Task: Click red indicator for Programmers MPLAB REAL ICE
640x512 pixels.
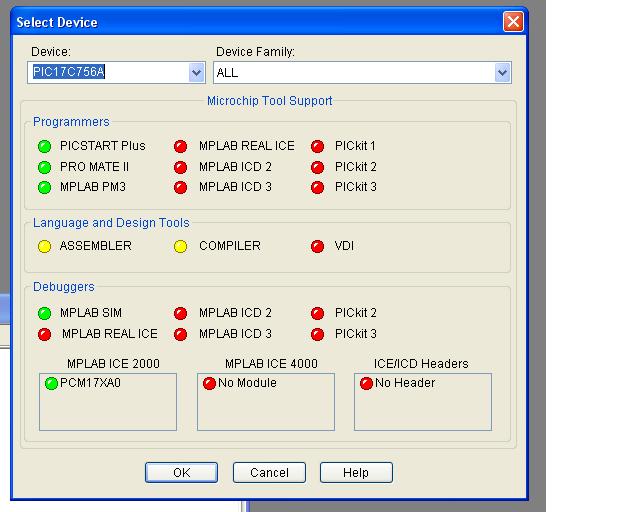Action: point(180,146)
